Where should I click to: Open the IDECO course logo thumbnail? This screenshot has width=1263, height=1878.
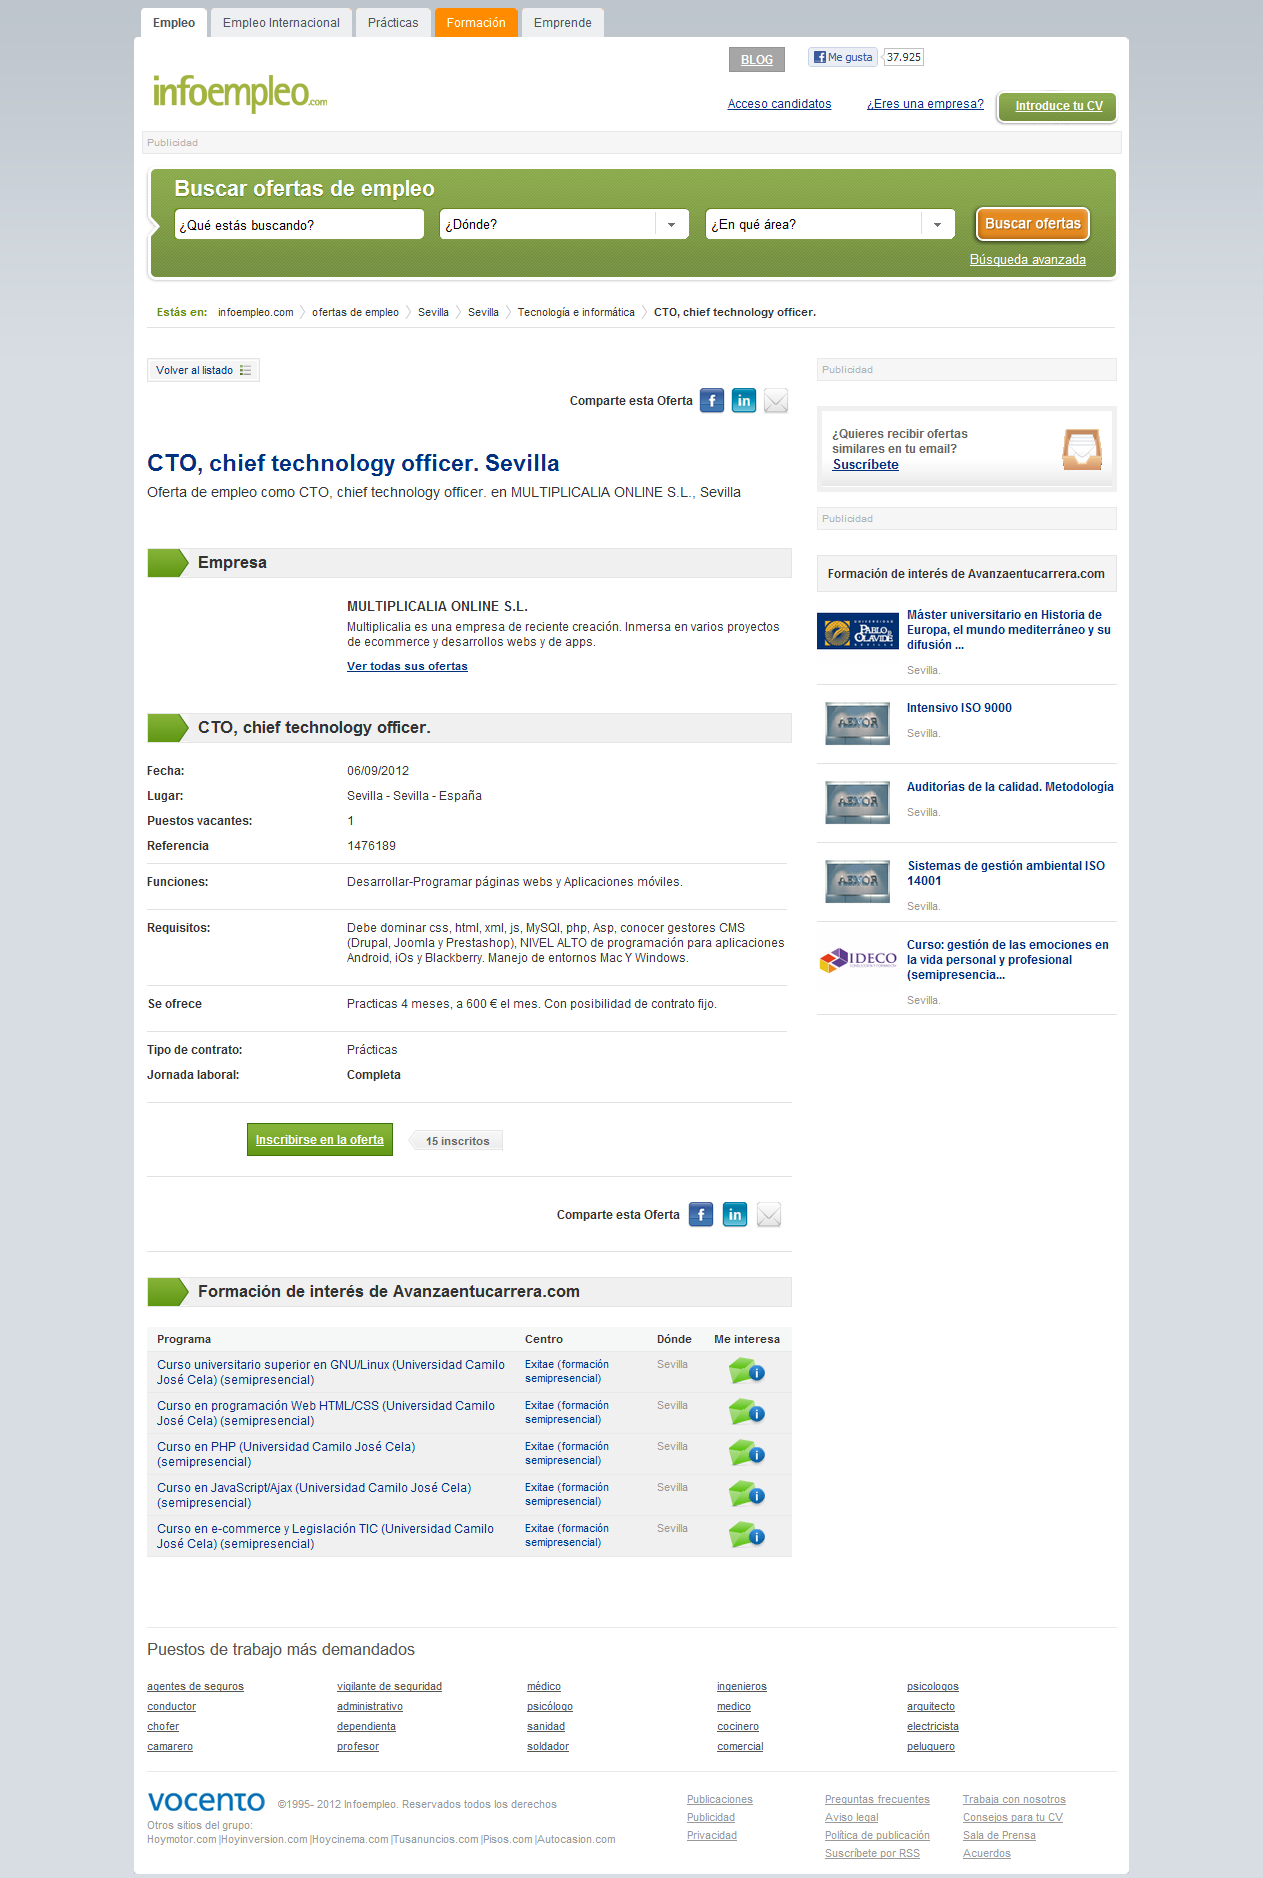tap(858, 960)
